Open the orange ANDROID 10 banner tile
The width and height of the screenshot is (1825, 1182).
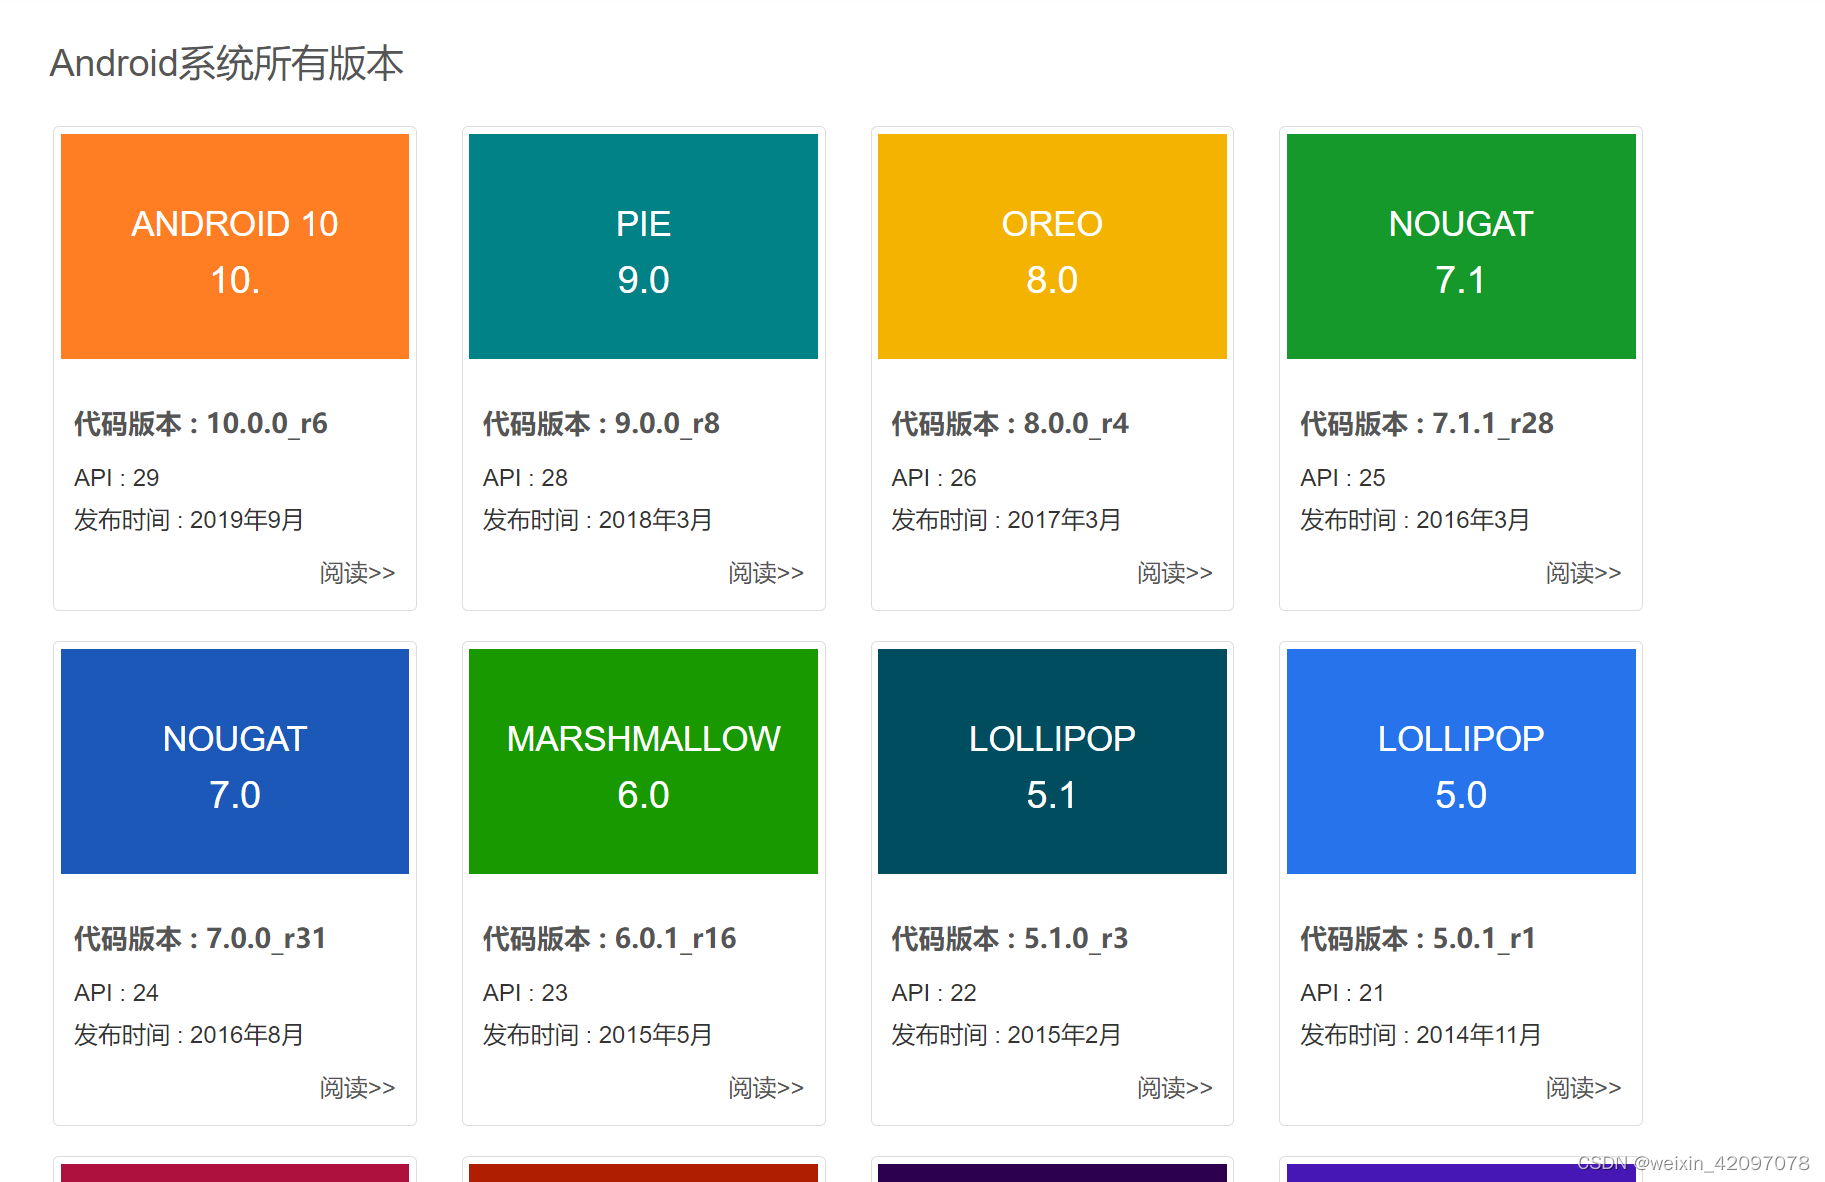(x=235, y=246)
